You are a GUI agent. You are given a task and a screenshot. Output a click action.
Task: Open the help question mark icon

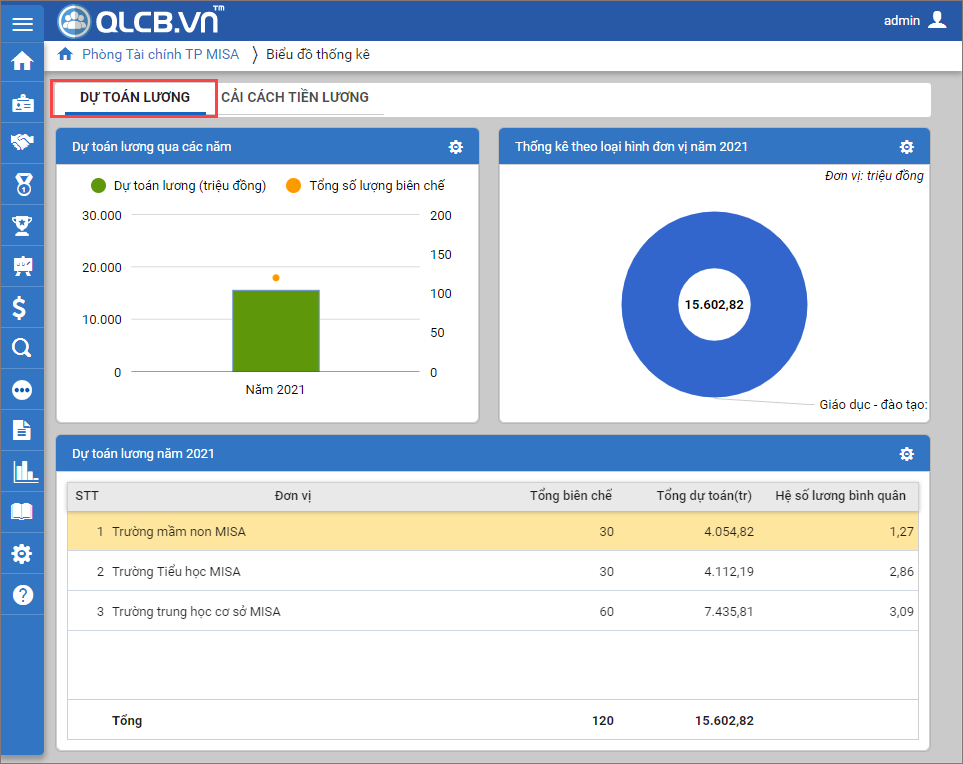coord(22,595)
